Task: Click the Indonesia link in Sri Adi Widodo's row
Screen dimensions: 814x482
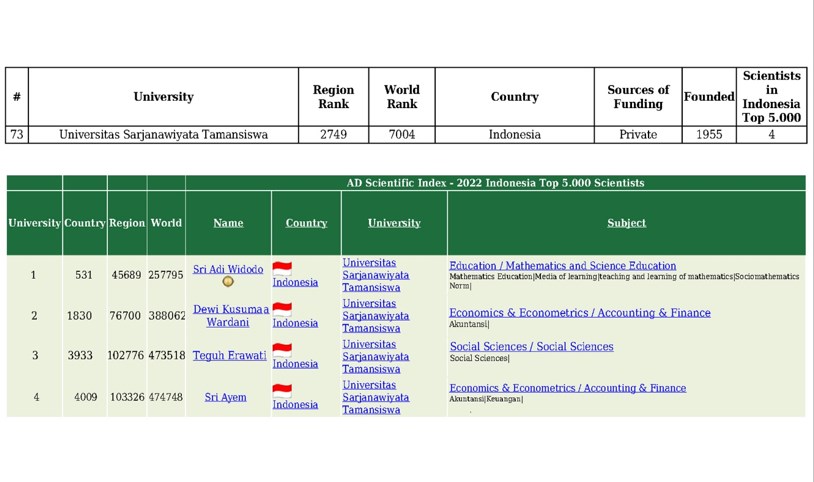Action: tap(295, 283)
